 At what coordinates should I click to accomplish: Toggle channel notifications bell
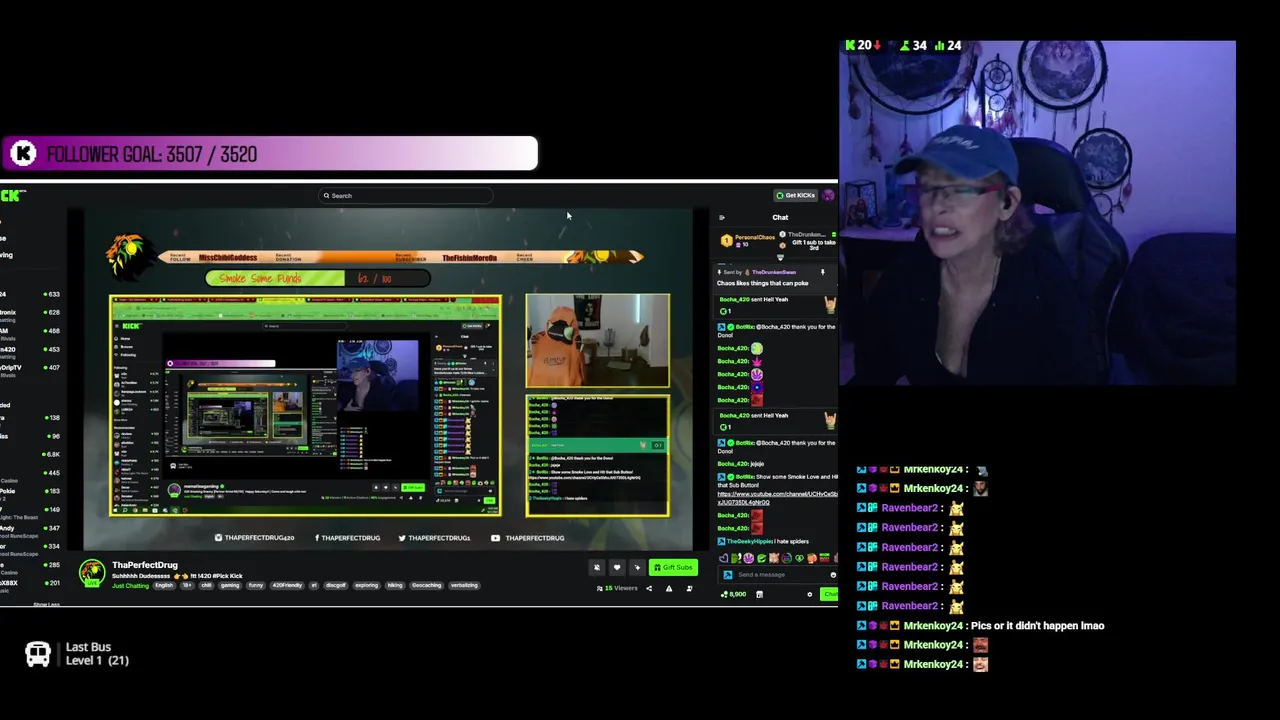(597, 567)
